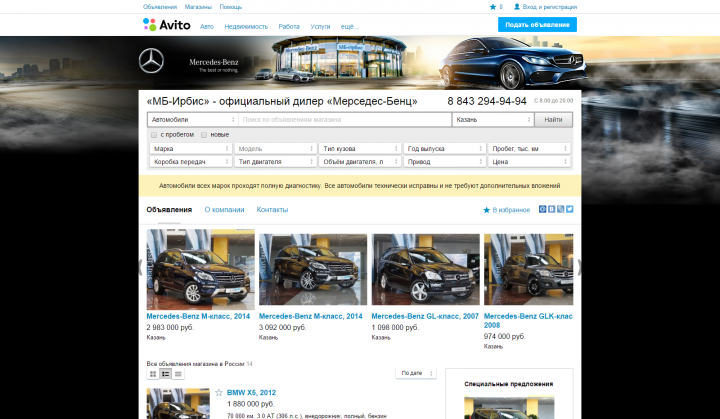Click phone number 8 843 294-94-94
The height and width of the screenshot is (419, 720).
487,102
